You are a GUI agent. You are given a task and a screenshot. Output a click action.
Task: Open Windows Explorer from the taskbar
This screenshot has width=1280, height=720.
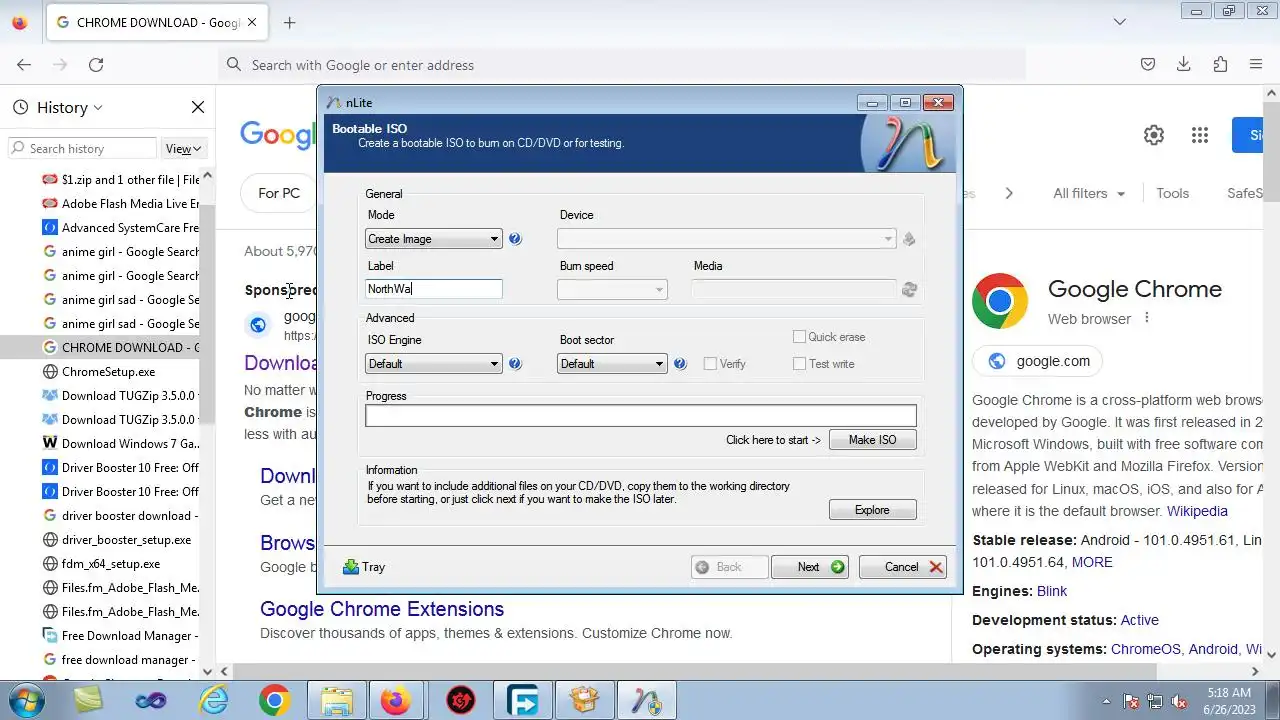(337, 700)
